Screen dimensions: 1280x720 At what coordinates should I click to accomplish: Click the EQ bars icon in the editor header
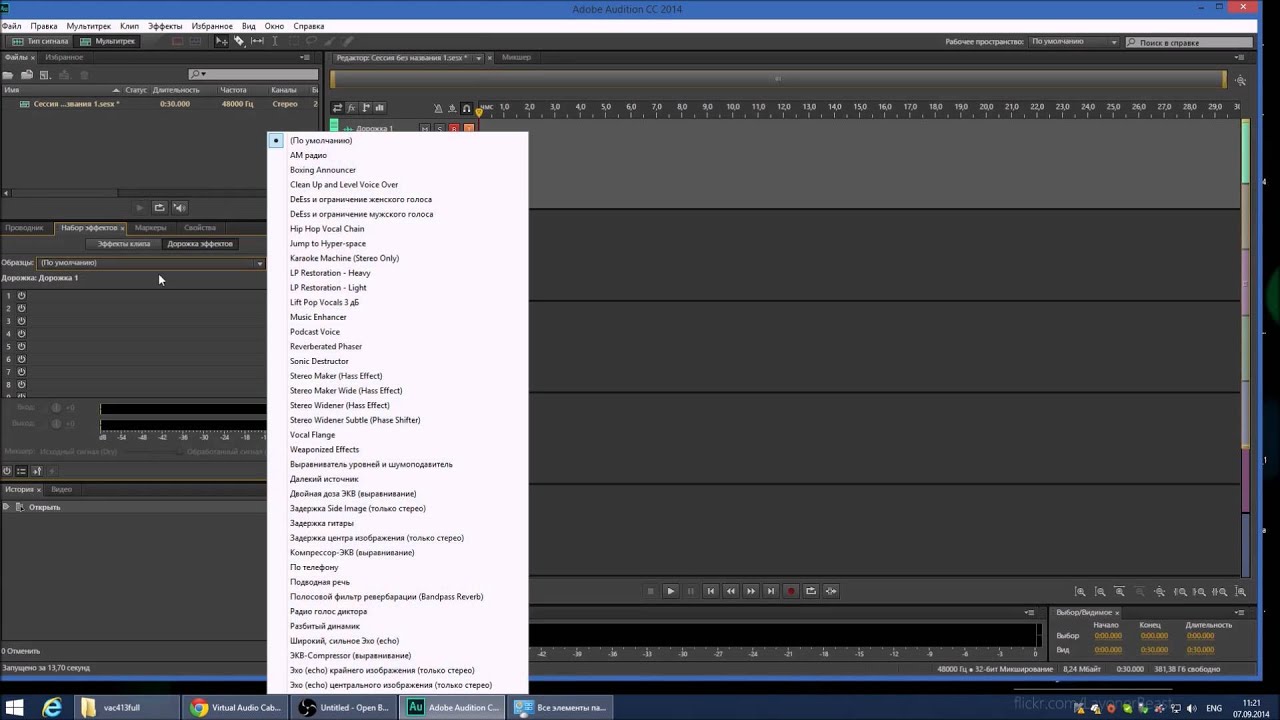(380, 108)
